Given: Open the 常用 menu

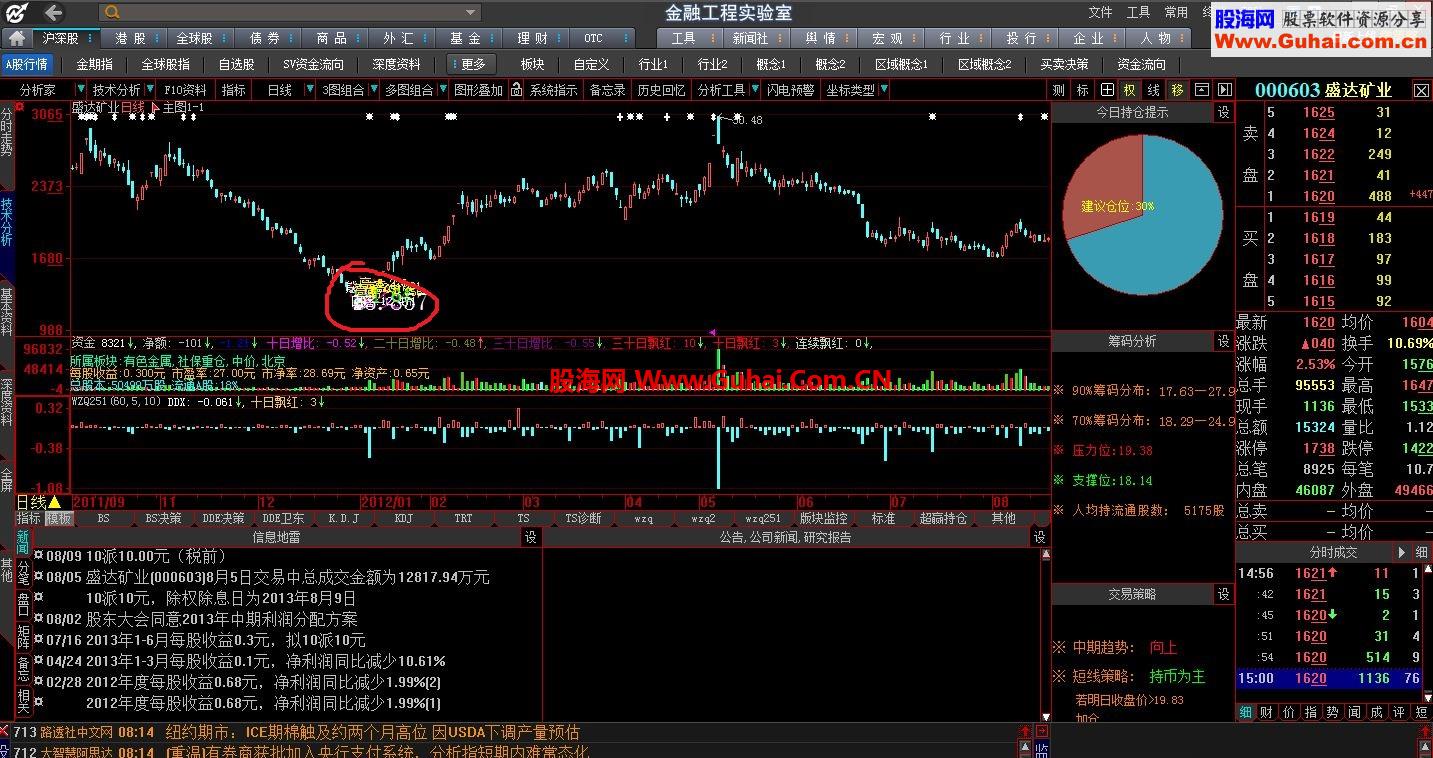Looking at the screenshot, I should (1176, 13).
